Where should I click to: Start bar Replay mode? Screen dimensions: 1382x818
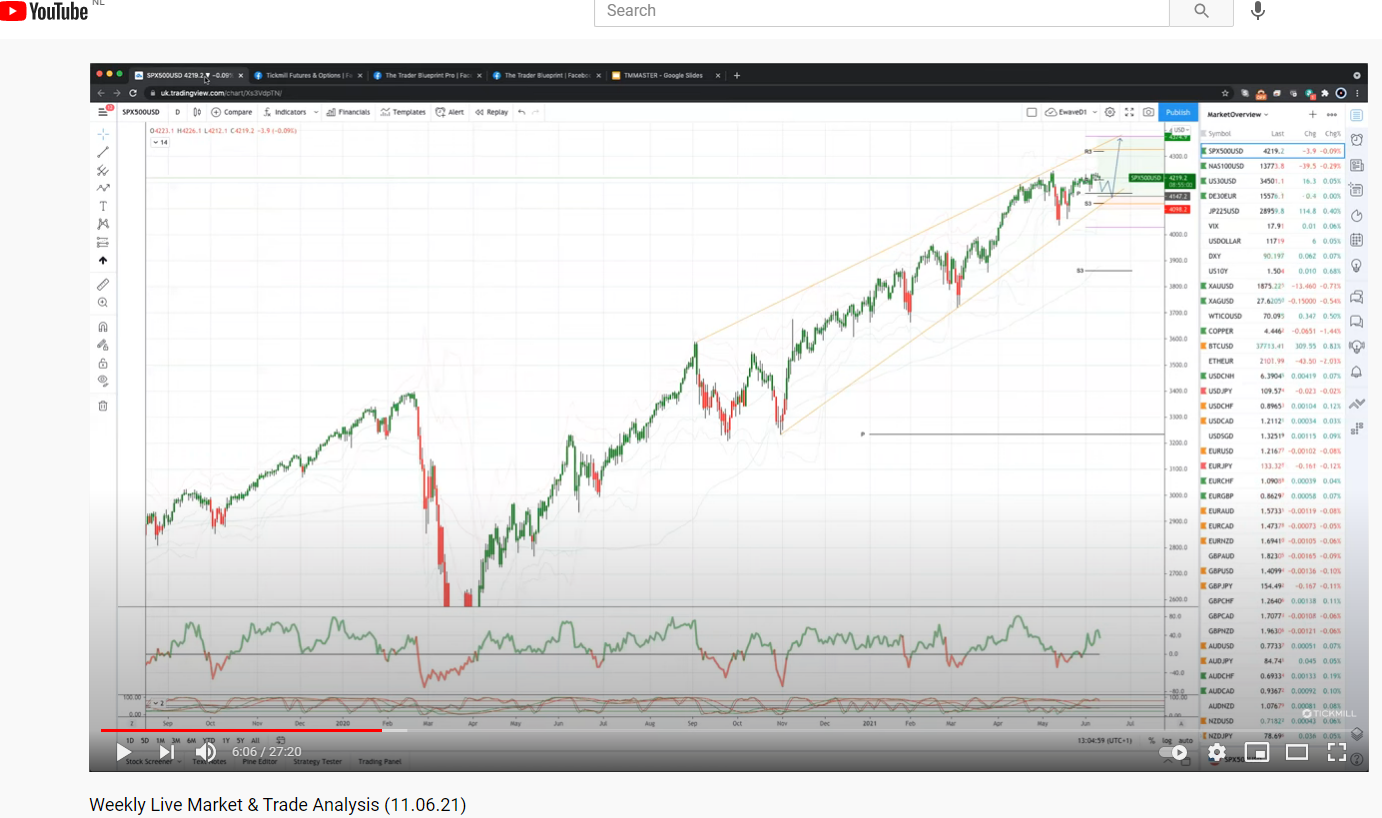491,112
